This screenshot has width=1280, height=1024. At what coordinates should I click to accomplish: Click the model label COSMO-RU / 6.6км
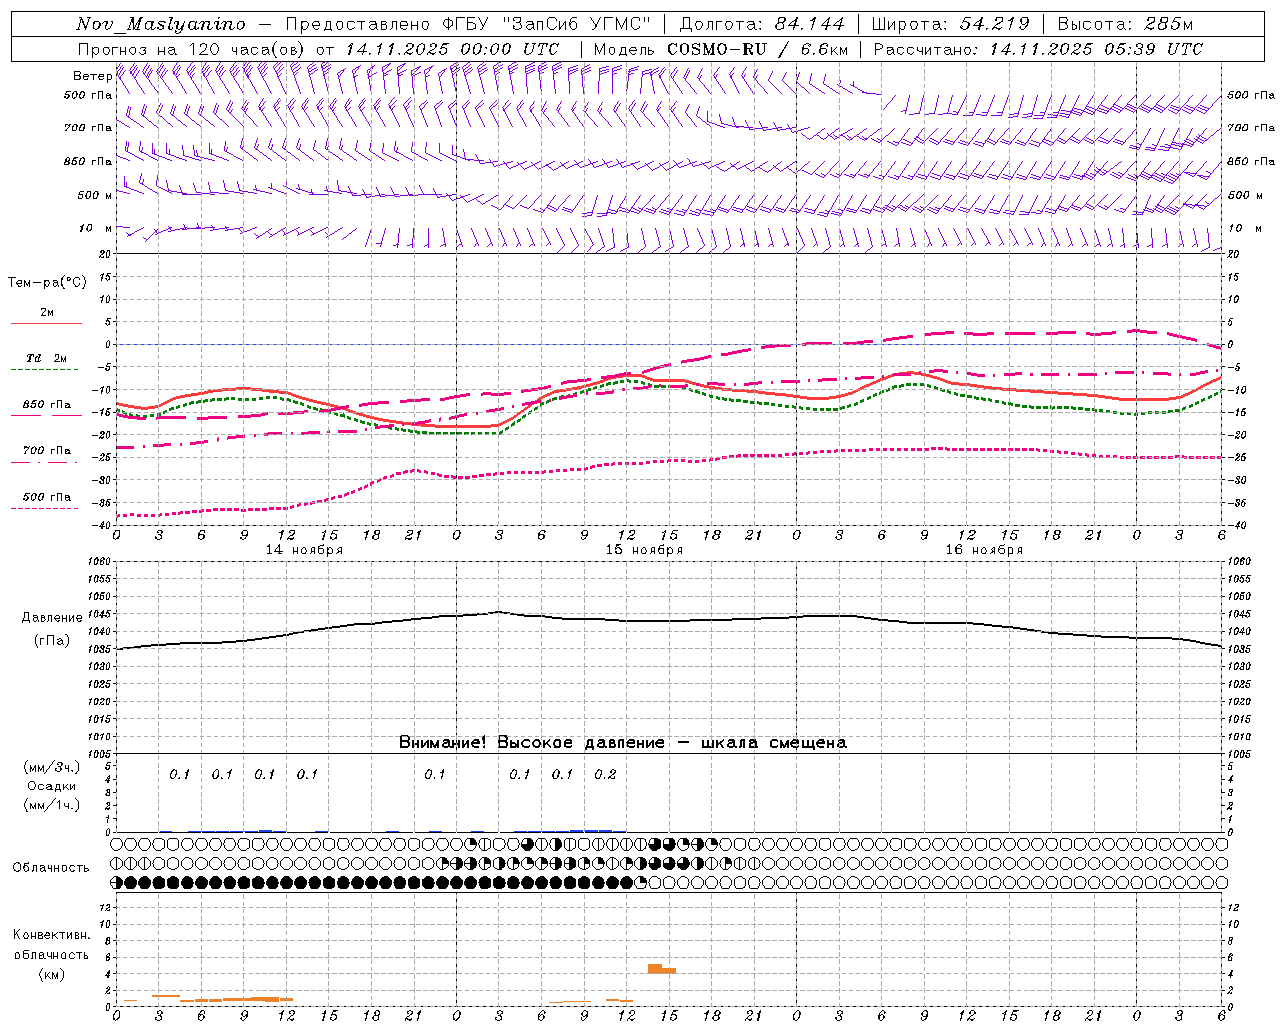coord(758,49)
